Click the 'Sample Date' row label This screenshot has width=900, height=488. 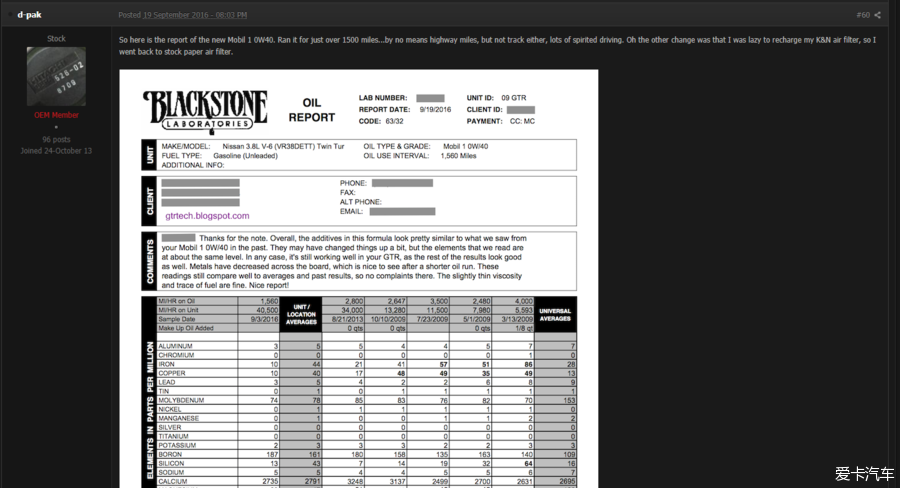pos(177,319)
